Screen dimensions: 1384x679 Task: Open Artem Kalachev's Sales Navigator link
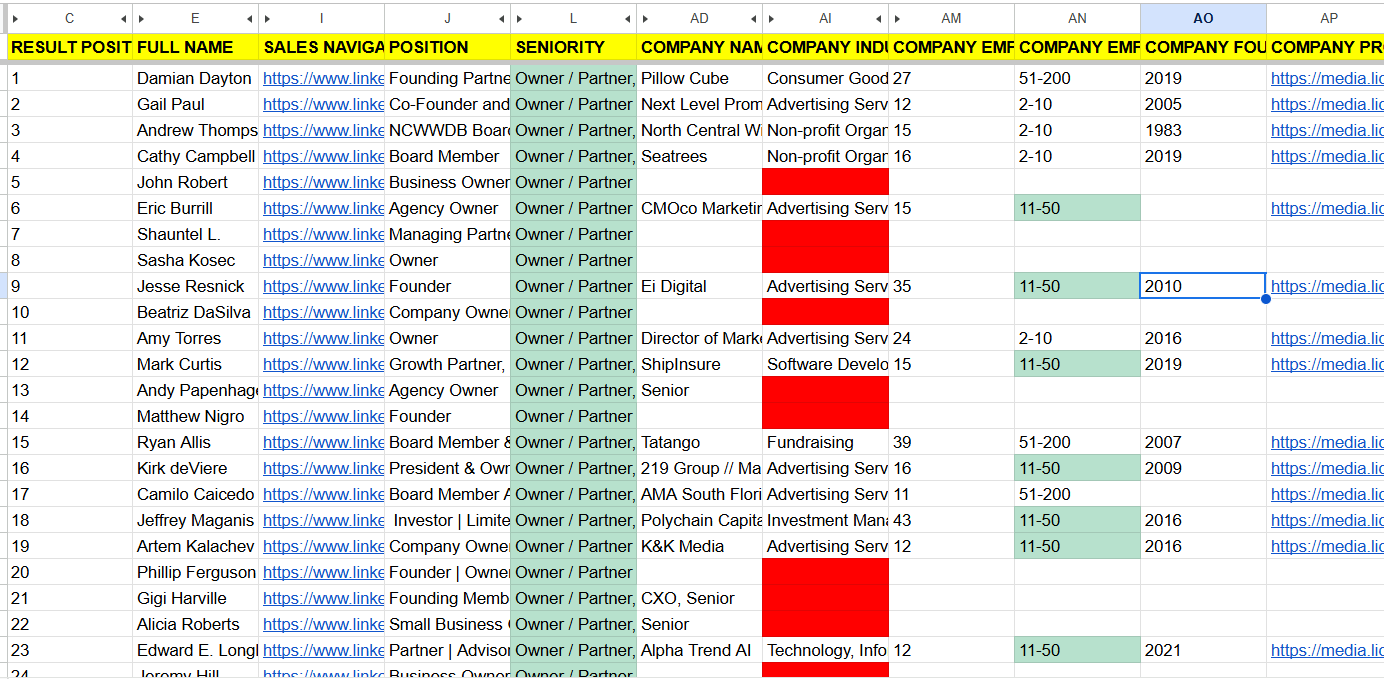[323, 546]
